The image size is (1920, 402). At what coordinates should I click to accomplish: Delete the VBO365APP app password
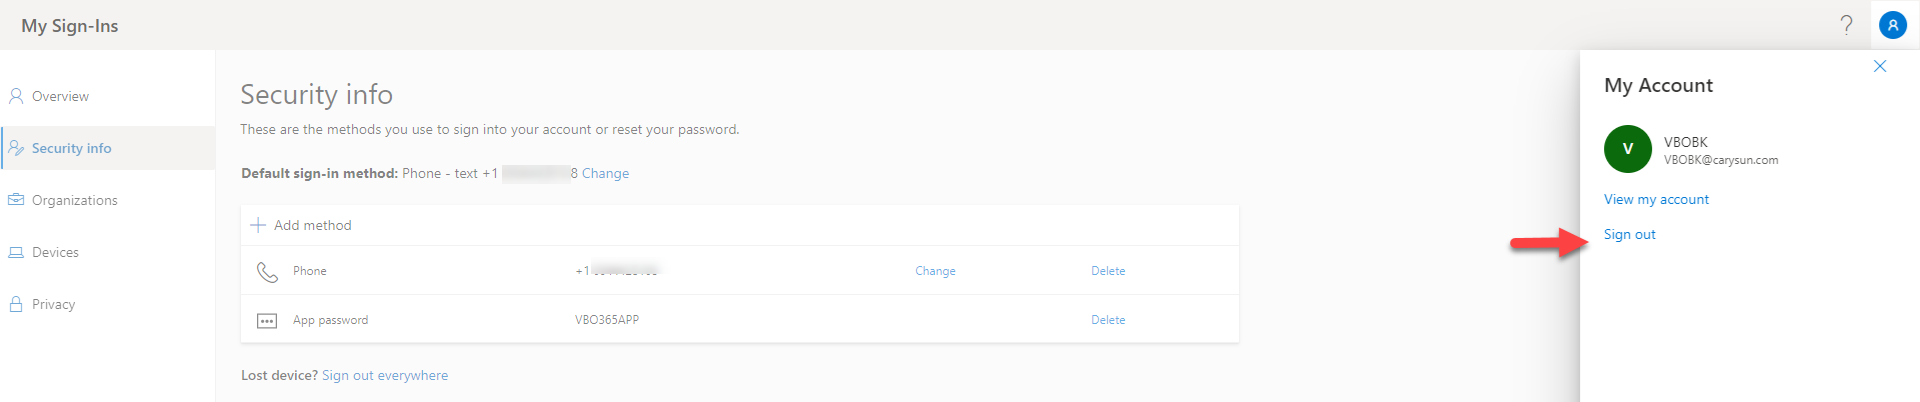[1108, 320]
